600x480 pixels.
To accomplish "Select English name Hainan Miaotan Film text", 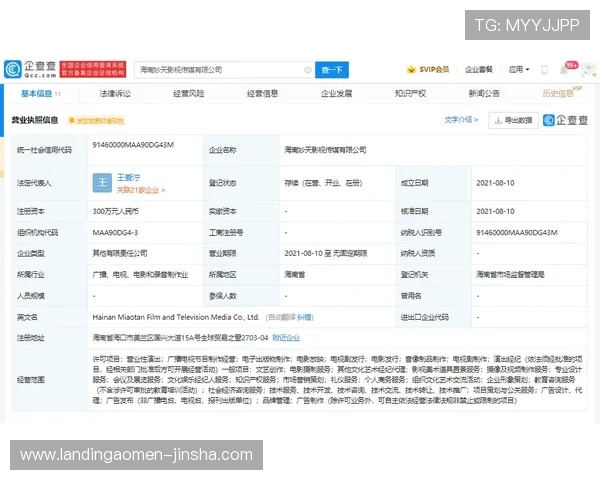I will click(176, 317).
